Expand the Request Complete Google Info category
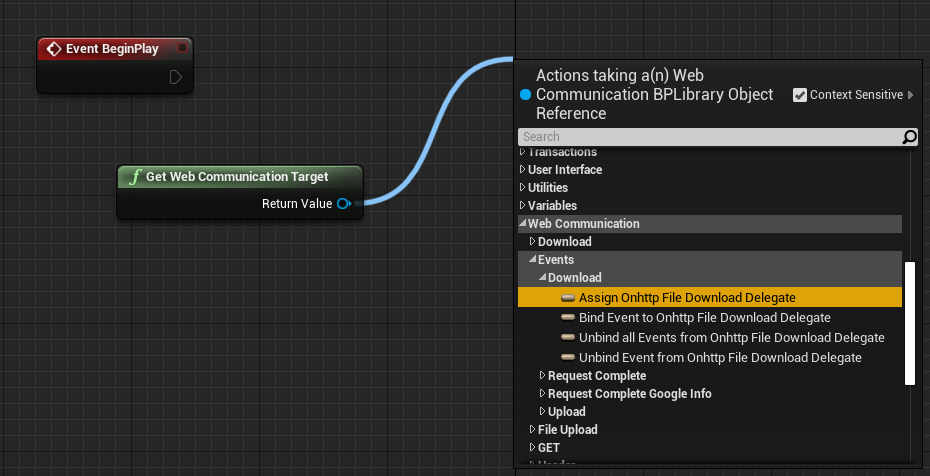 click(x=543, y=394)
